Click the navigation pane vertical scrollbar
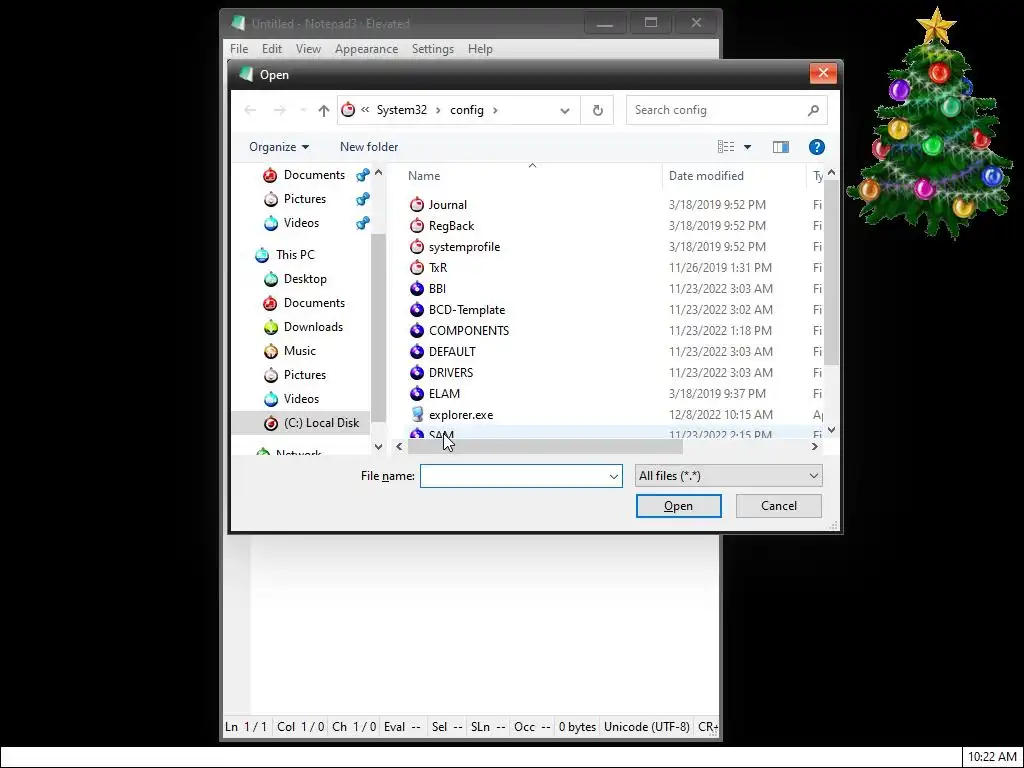 (x=378, y=327)
